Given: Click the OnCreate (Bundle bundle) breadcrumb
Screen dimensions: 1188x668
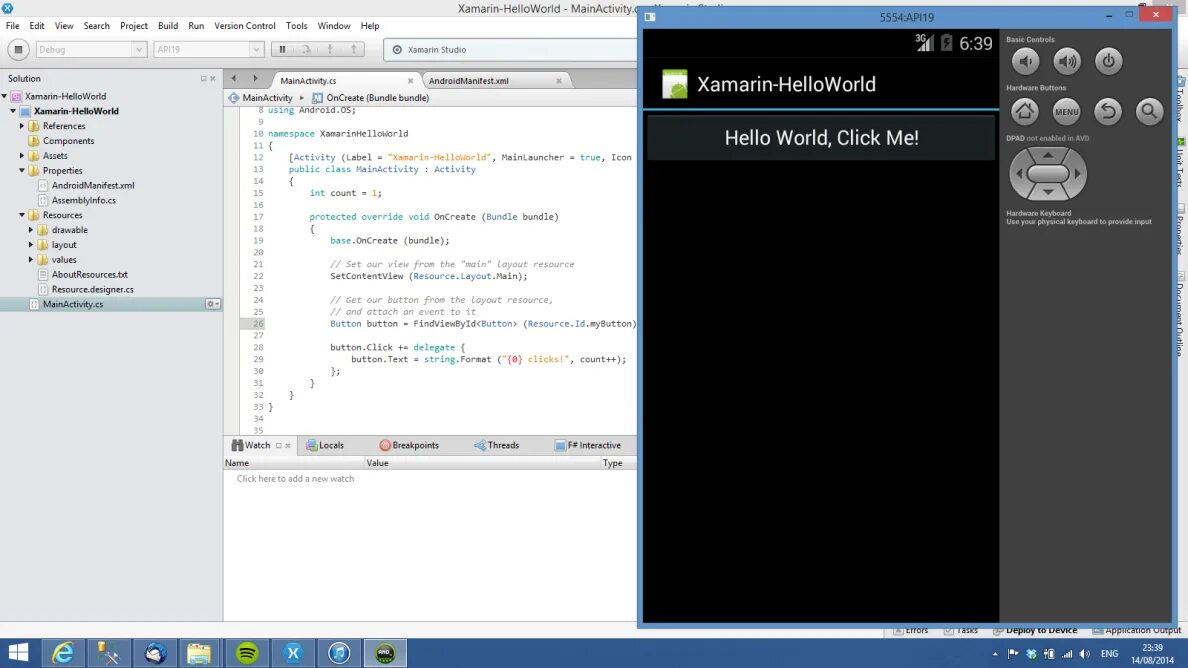Looking at the screenshot, I should (370, 98).
